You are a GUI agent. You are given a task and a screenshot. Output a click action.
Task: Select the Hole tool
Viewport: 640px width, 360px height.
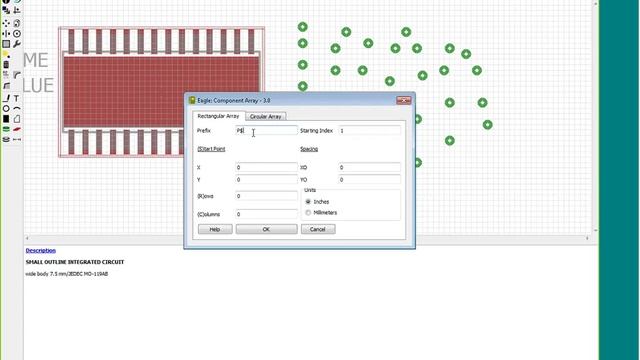click(6, 140)
